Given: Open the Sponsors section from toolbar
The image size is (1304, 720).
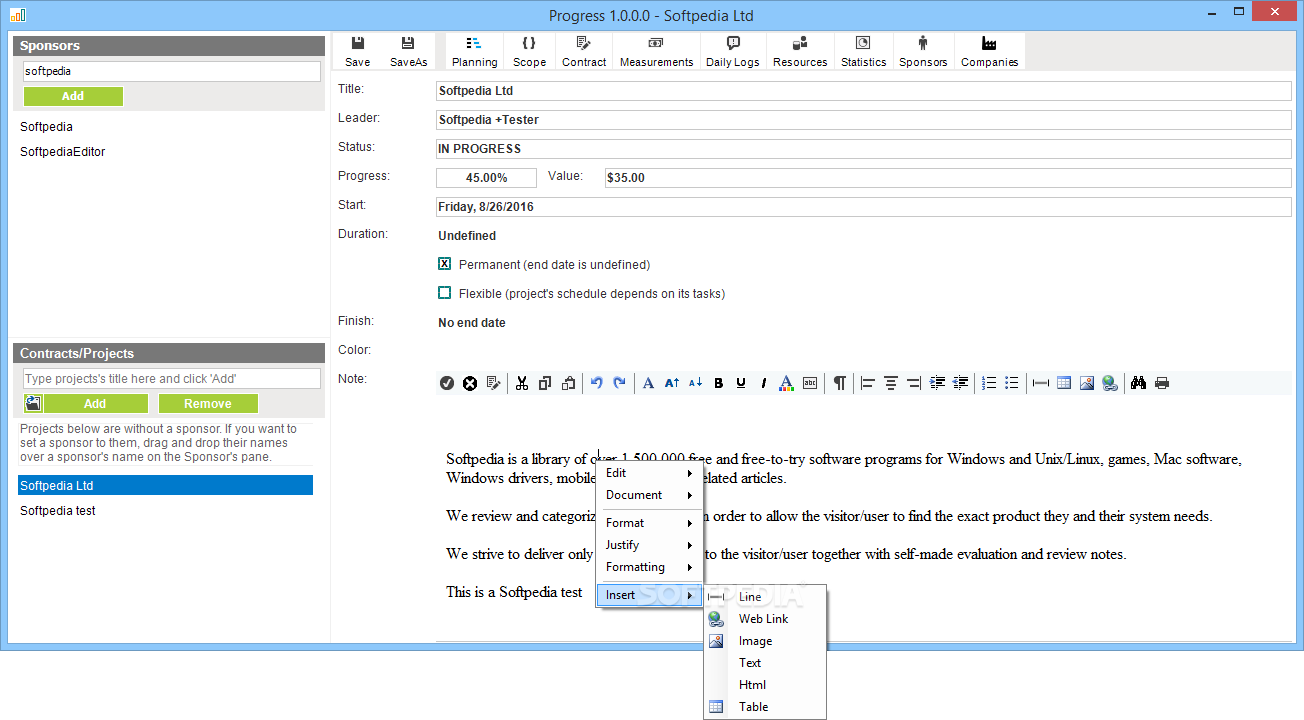Looking at the screenshot, I should click(x=923, y=51).
